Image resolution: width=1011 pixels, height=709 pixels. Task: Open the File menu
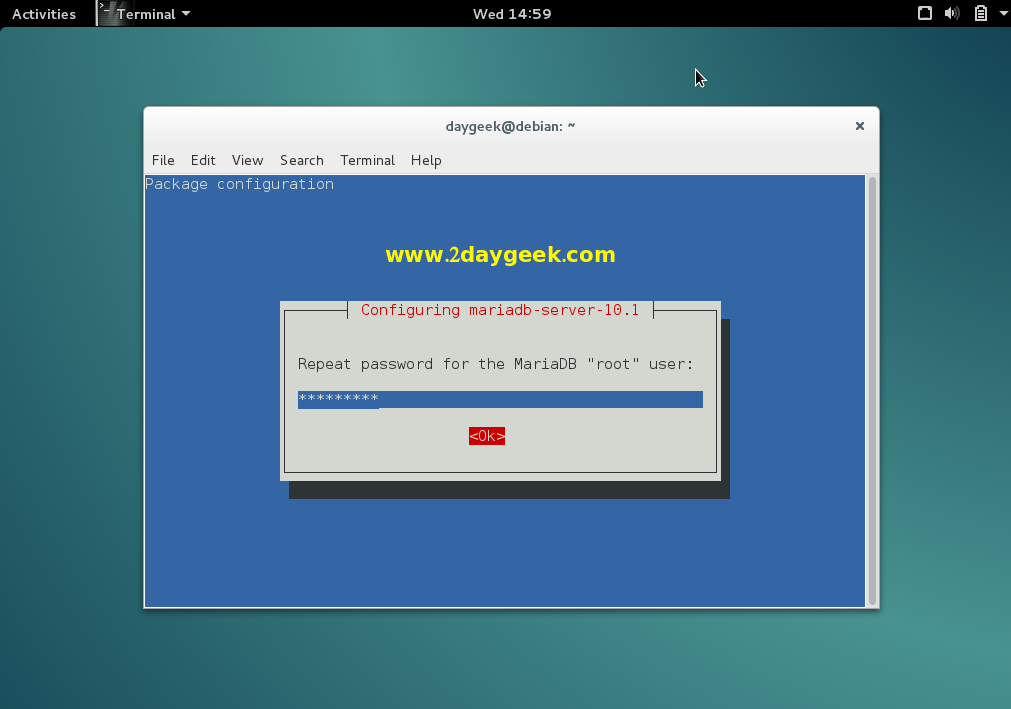click(x=163, y=160)
